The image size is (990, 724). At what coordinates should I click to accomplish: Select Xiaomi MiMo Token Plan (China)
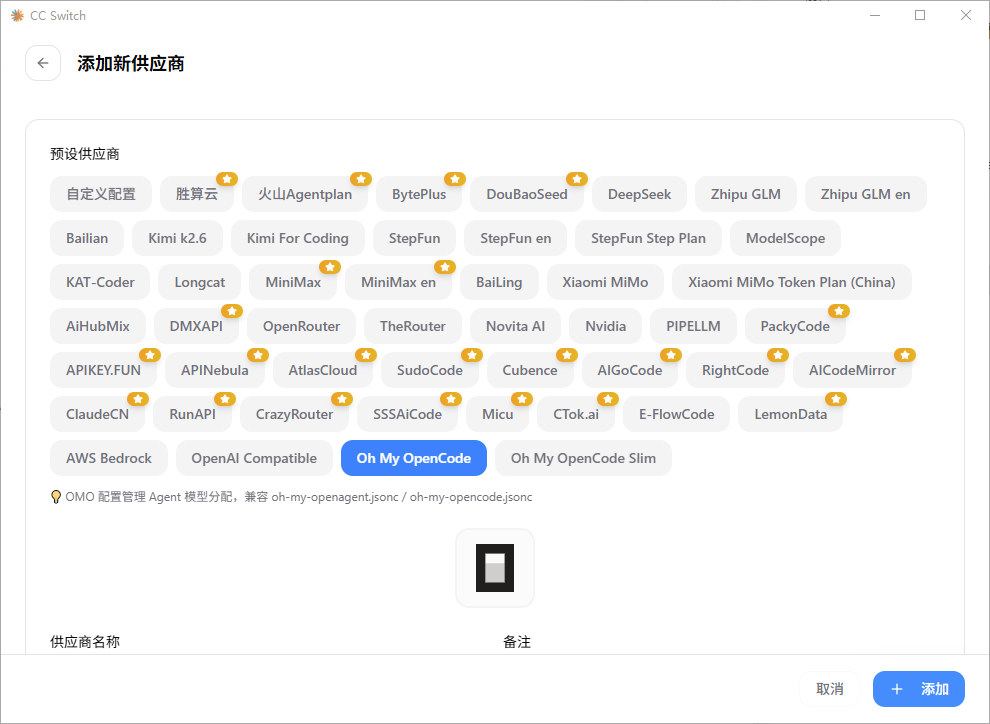click(792, 282)
